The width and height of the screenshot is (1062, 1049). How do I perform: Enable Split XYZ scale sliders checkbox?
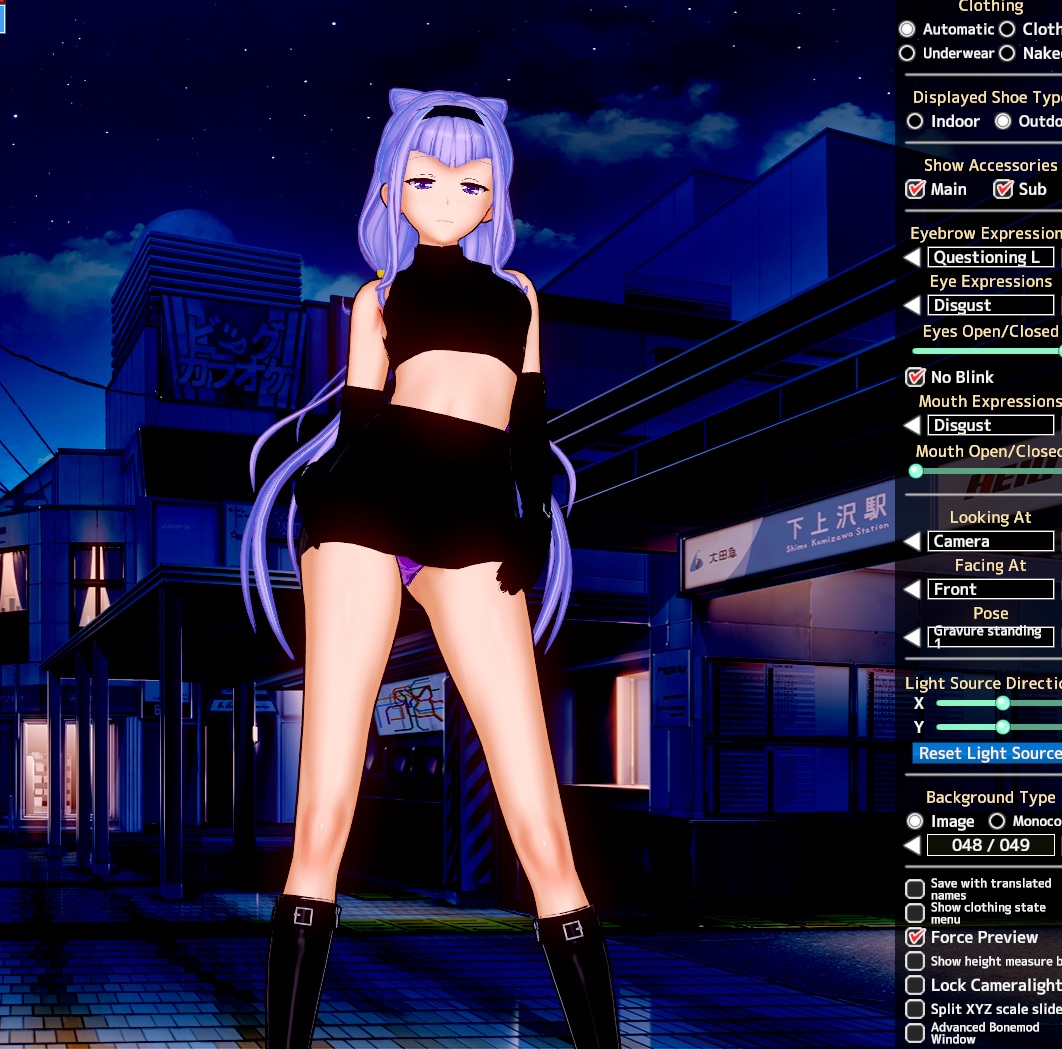point(915,1009)
